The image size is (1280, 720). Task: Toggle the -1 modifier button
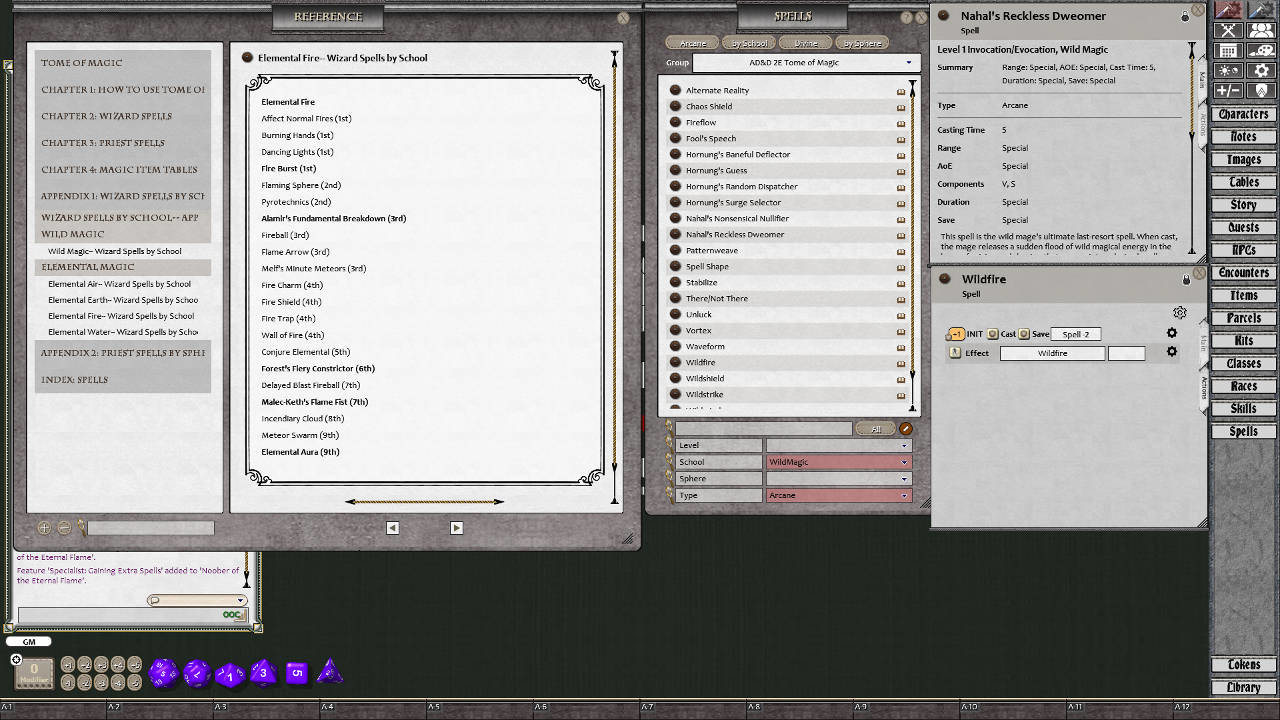[68, 682]
